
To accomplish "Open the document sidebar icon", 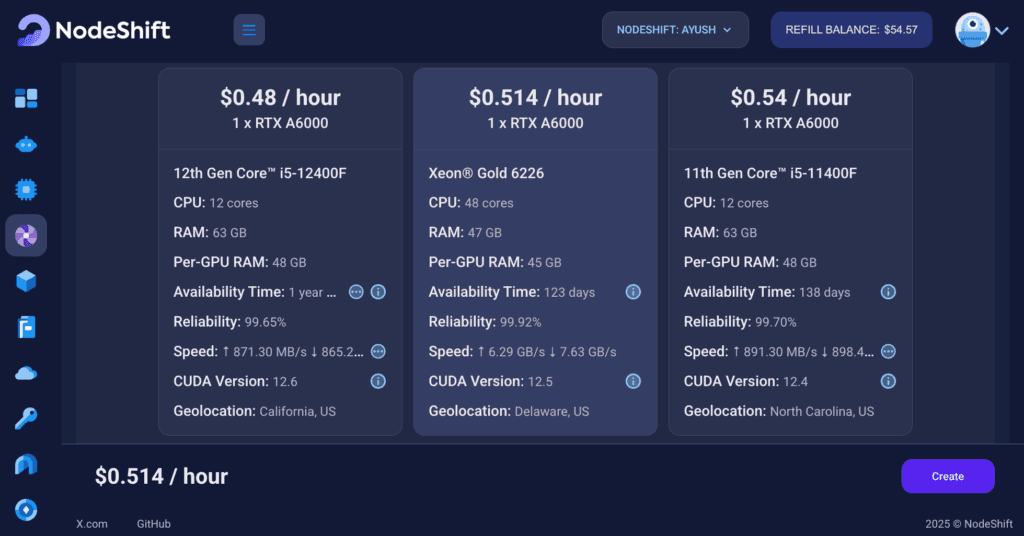I will [x=26, y=327].
